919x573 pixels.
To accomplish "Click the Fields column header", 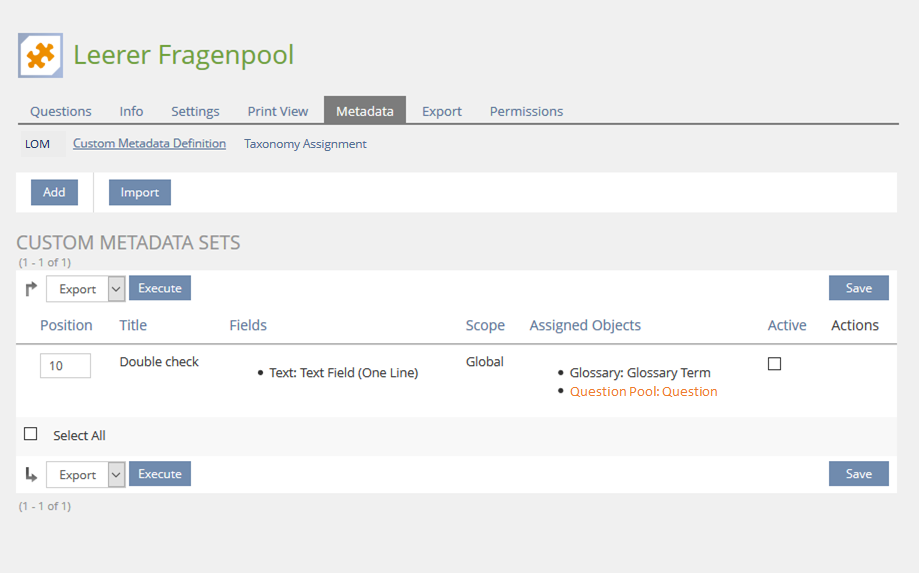I will [x=248, y=325].
